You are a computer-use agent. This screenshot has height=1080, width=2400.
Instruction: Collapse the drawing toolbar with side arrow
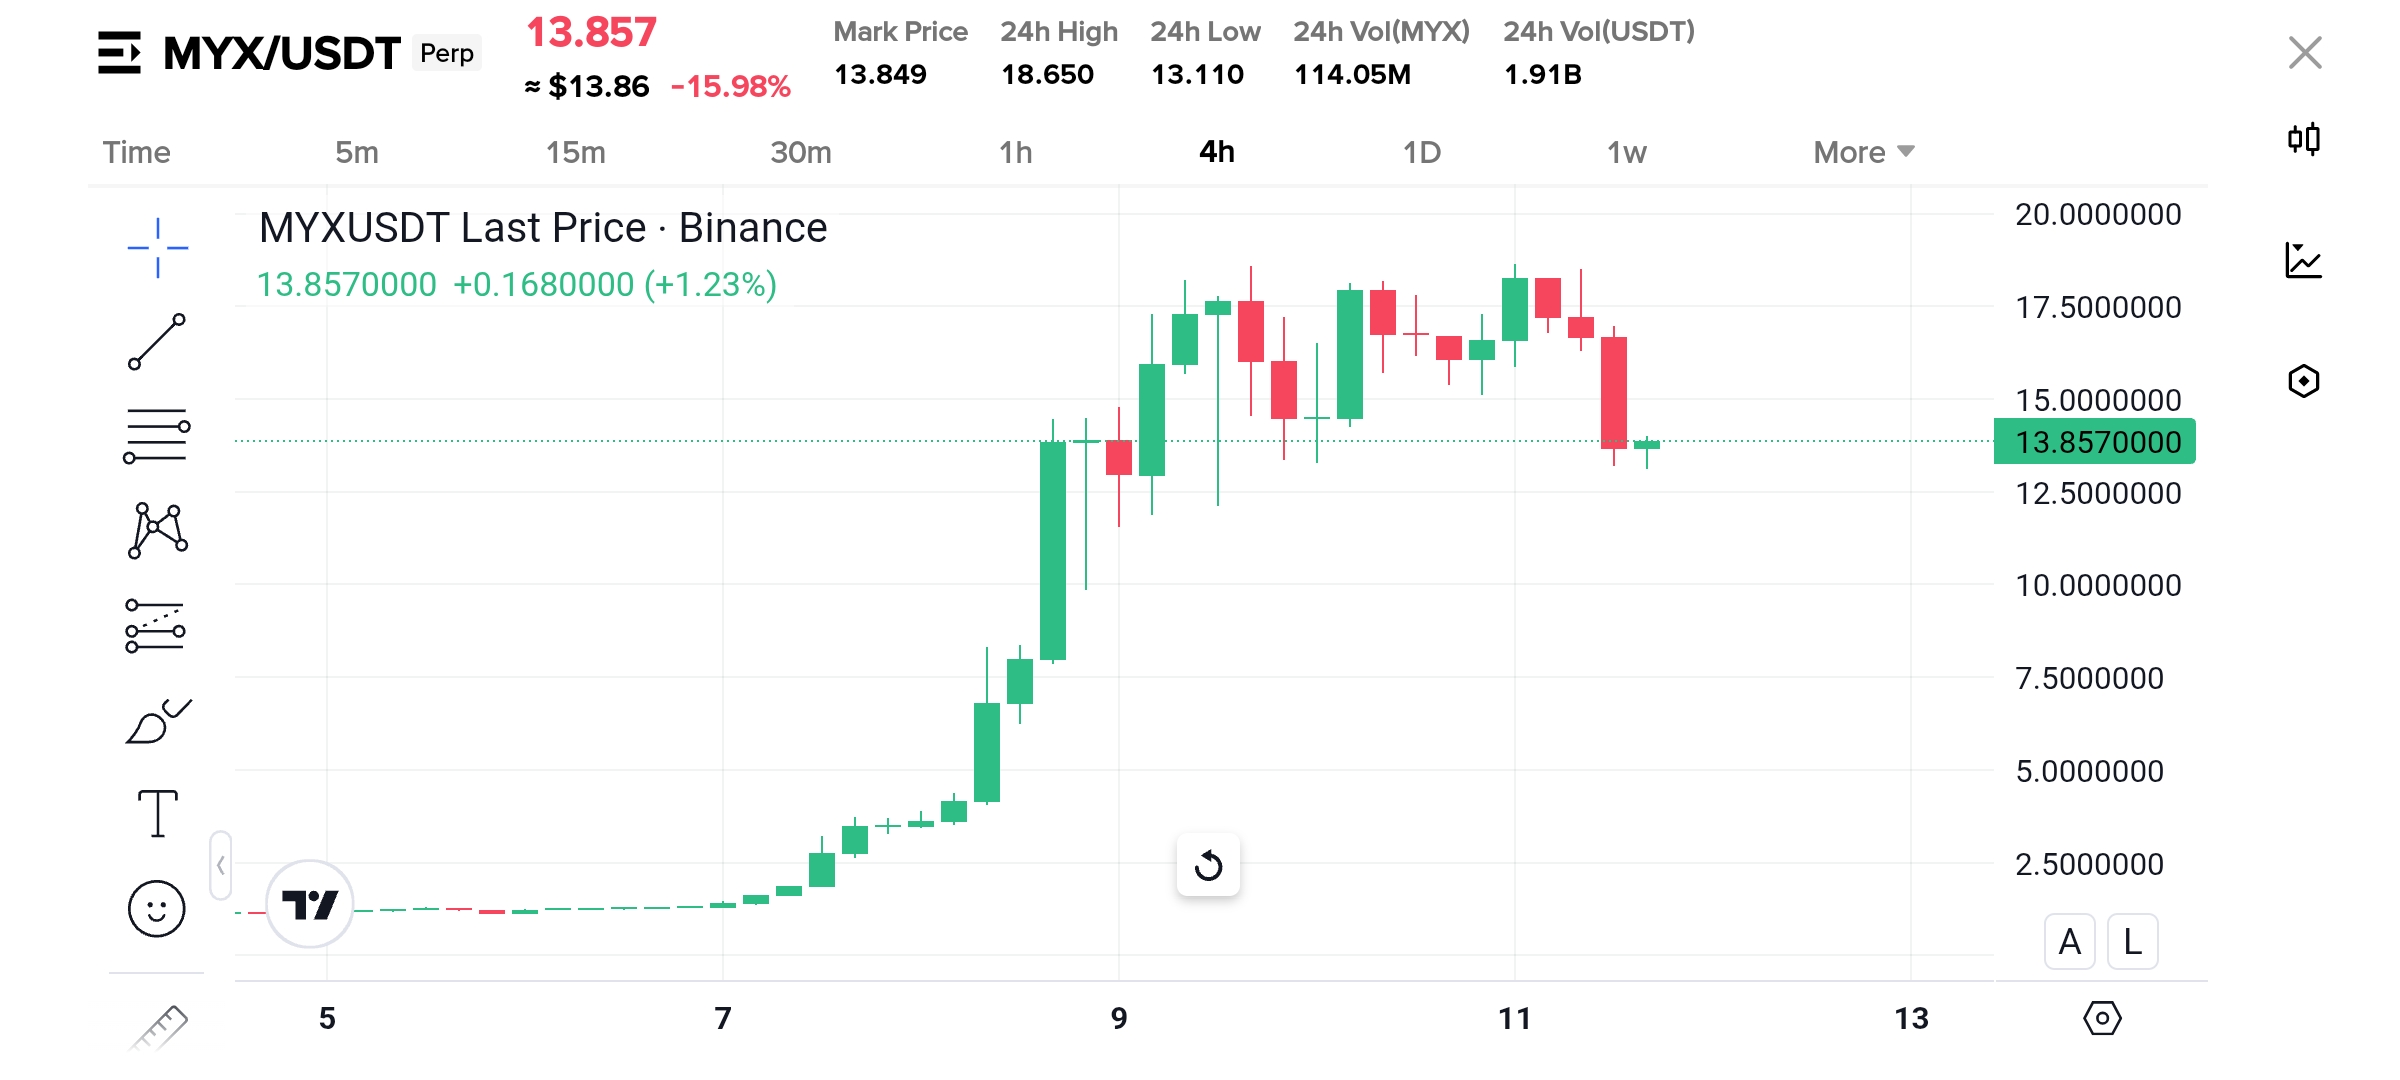pyautogui.click(x=221, y=865)
